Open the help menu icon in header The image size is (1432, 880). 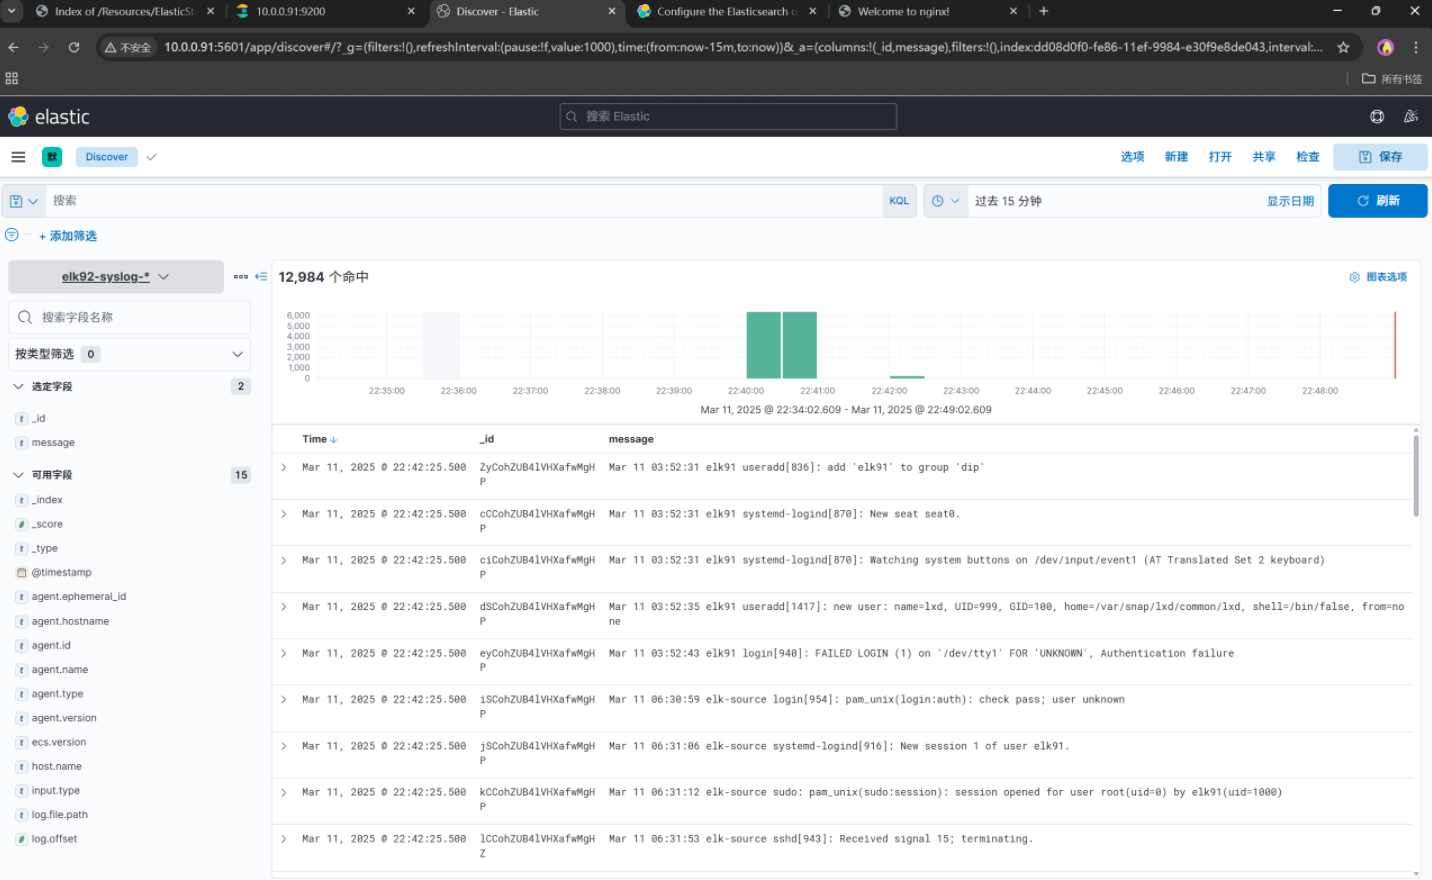pyautogui.click(x=1377, y=117)
